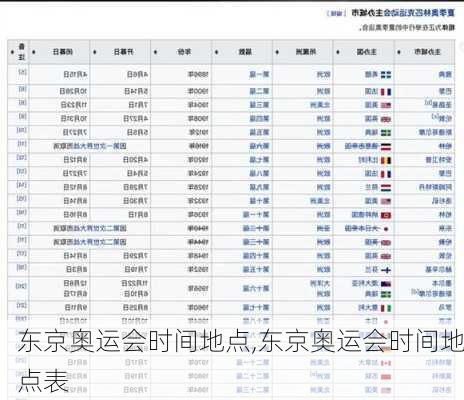Click Netherlands flag in the 第九届 row

pos(386,188)
